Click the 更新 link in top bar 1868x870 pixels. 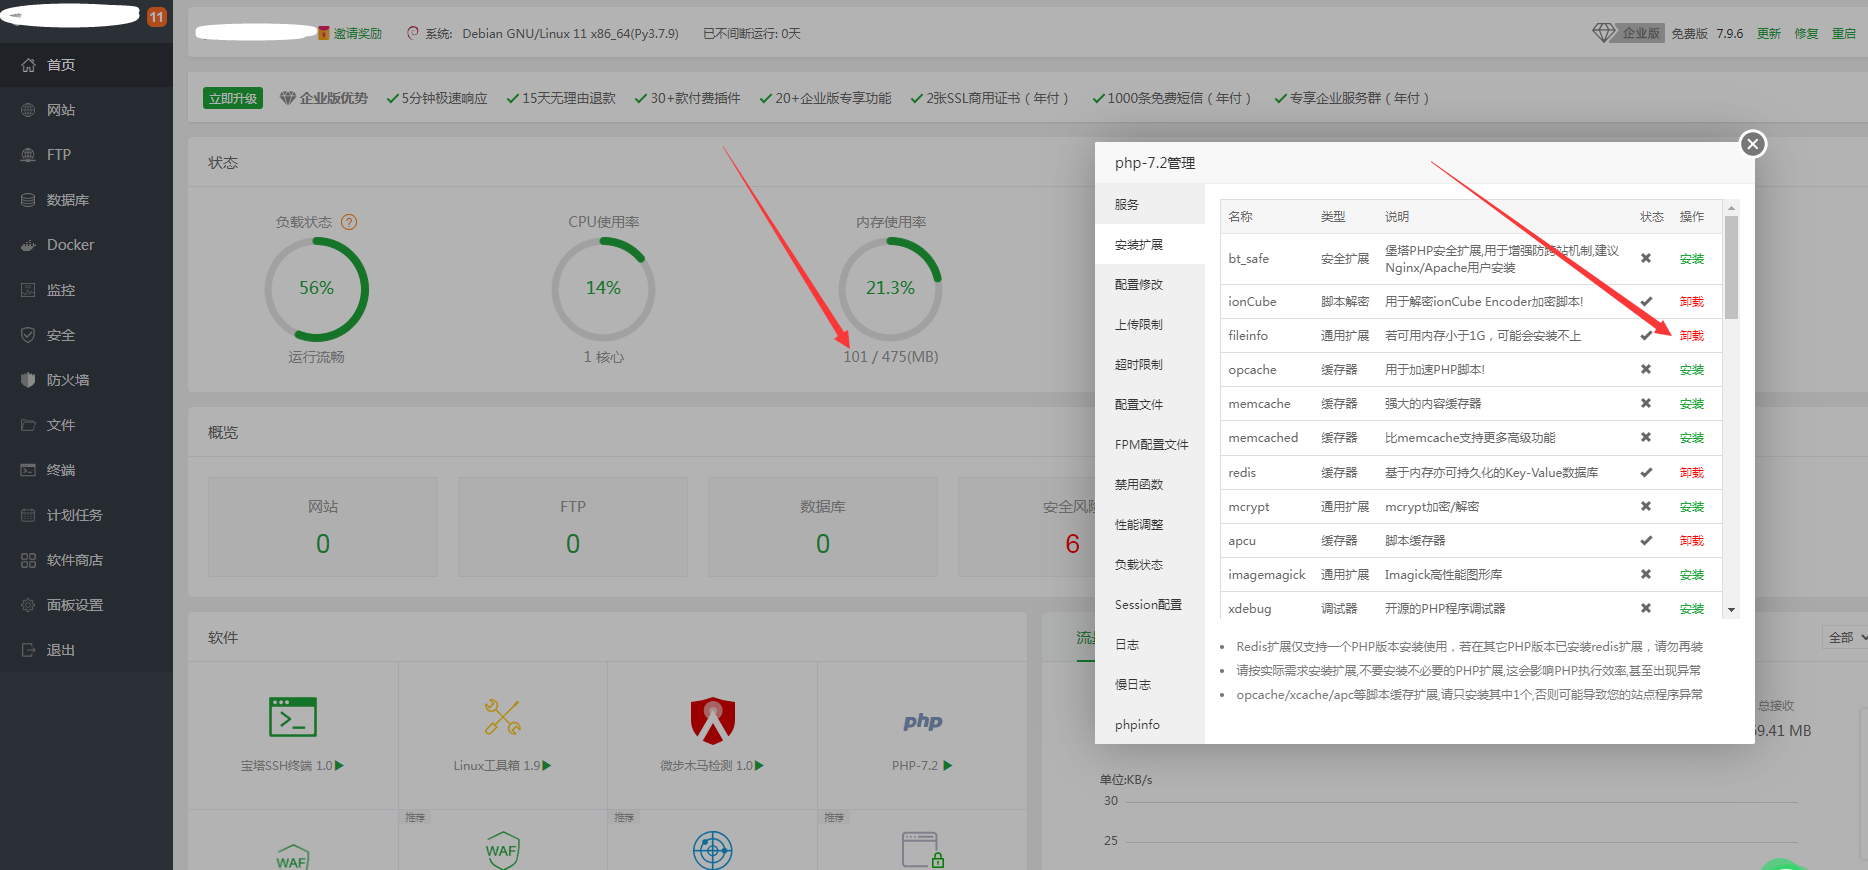(x=1769, y=34)
